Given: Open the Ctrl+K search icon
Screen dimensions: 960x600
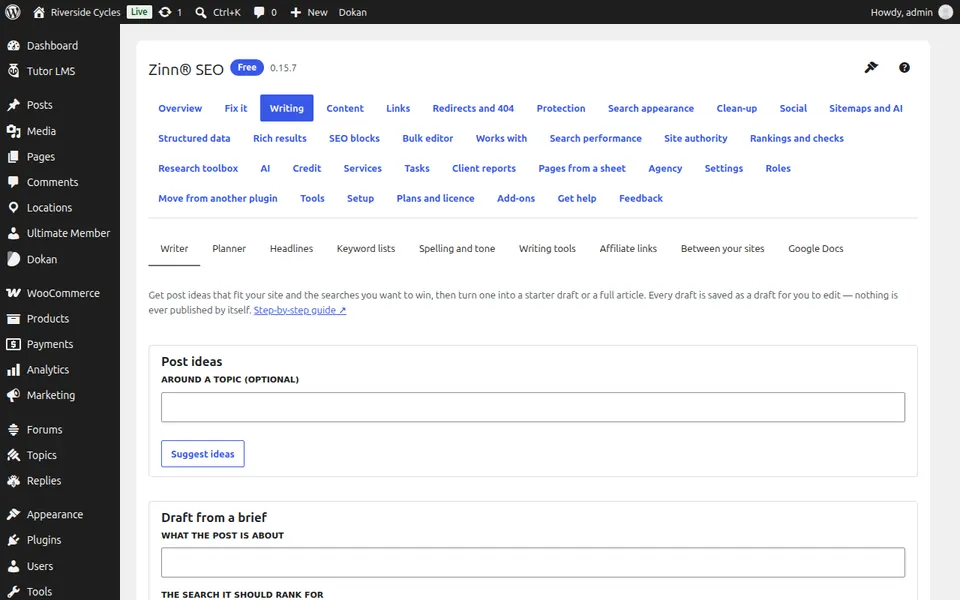Looking at the screenshot, I should pyautogui.click(x=201, y=12).
